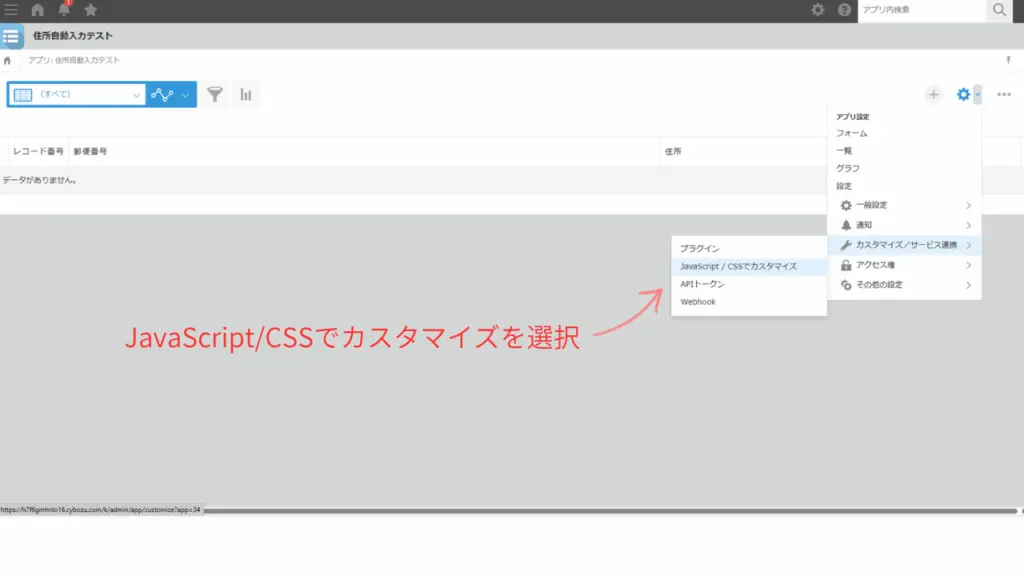The image size is (1024, 576).
Task: Select the funnel filter icon
Action: (214, 95)
